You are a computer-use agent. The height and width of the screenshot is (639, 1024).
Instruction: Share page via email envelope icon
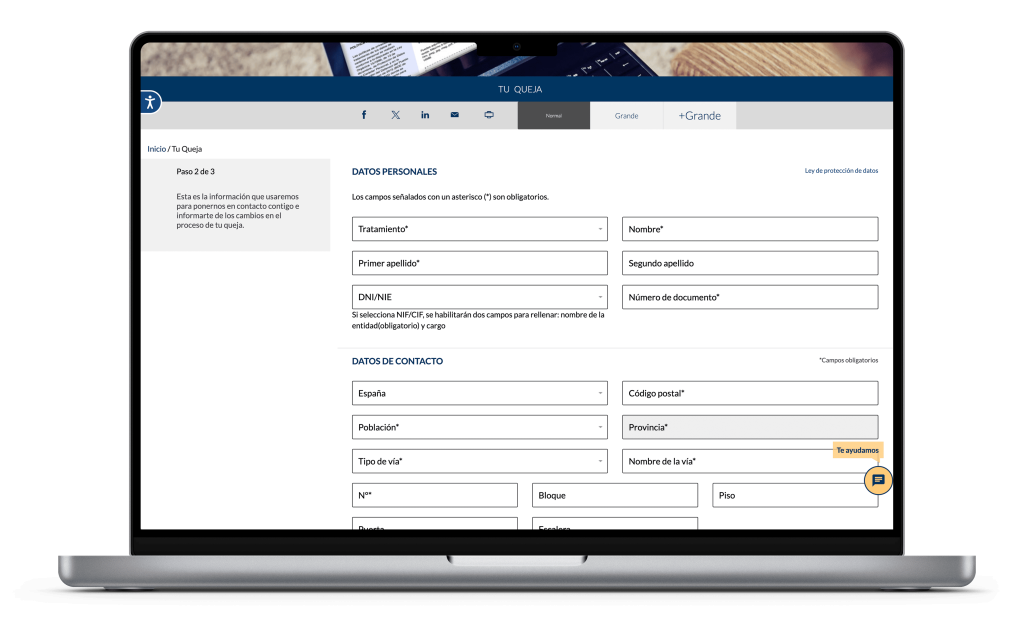[455, 115]
